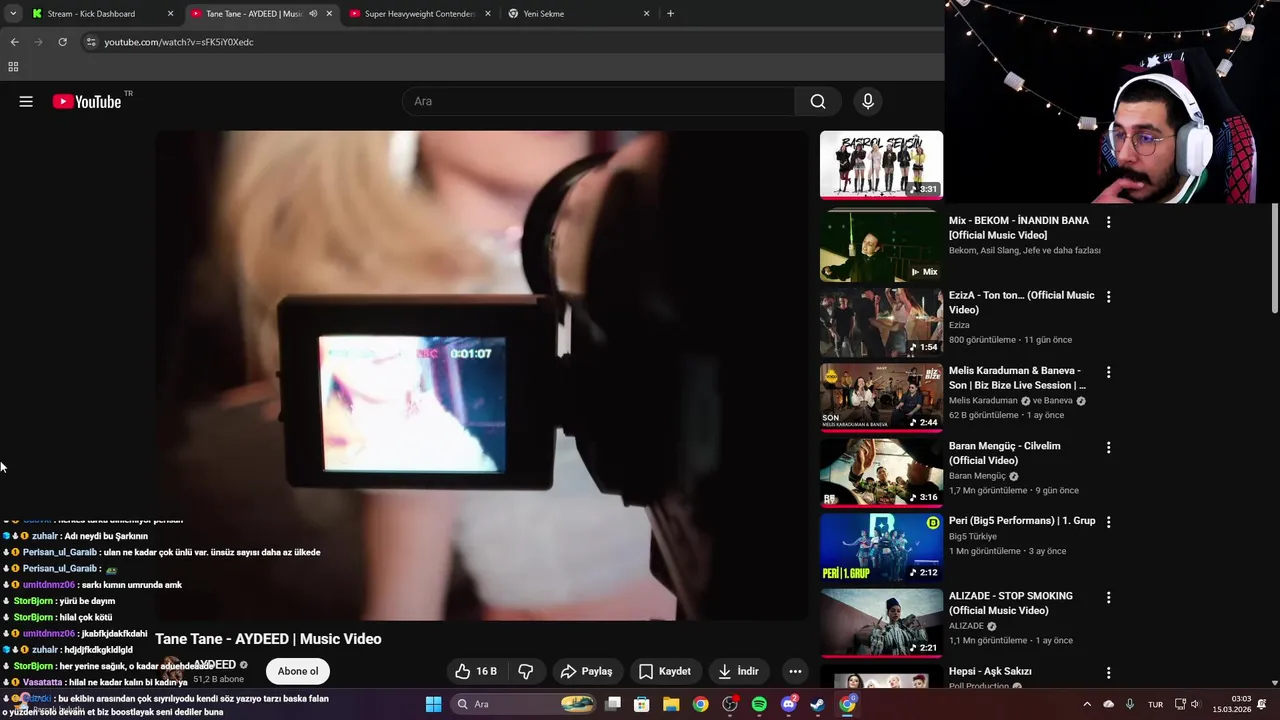The height and width of the screenshot is (720, 1280).
Task: Close the Stream - Kick Dashboard tab
Action: 170,14
